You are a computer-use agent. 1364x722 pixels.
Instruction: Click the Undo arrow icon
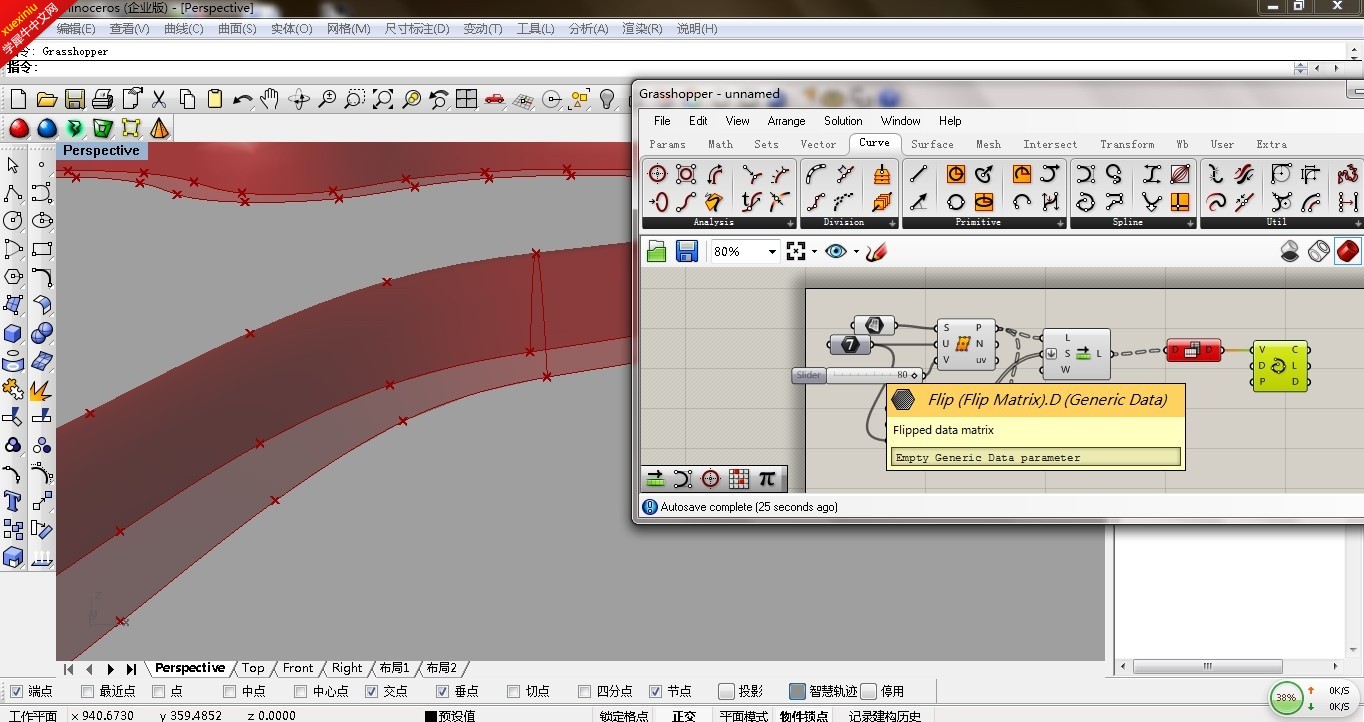click(x=243, y=99)
